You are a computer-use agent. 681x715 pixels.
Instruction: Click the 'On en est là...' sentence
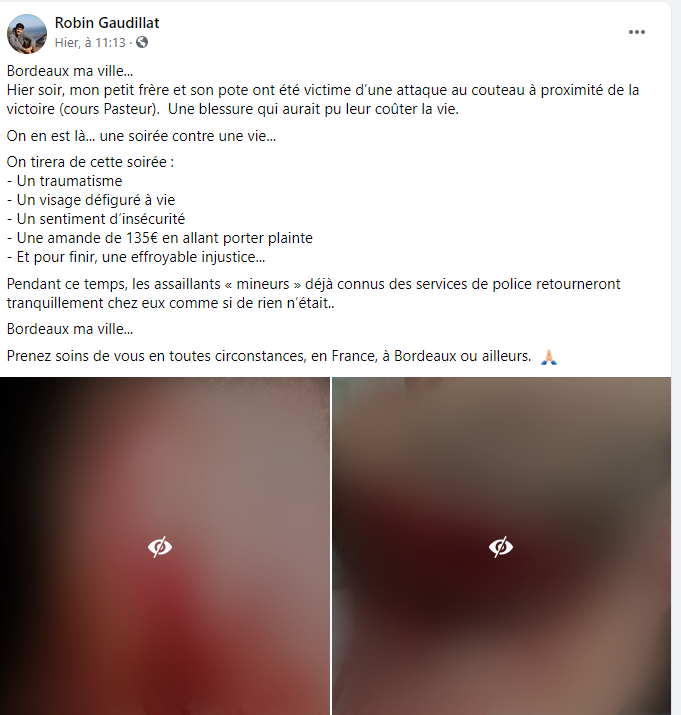tap(141, 136)
